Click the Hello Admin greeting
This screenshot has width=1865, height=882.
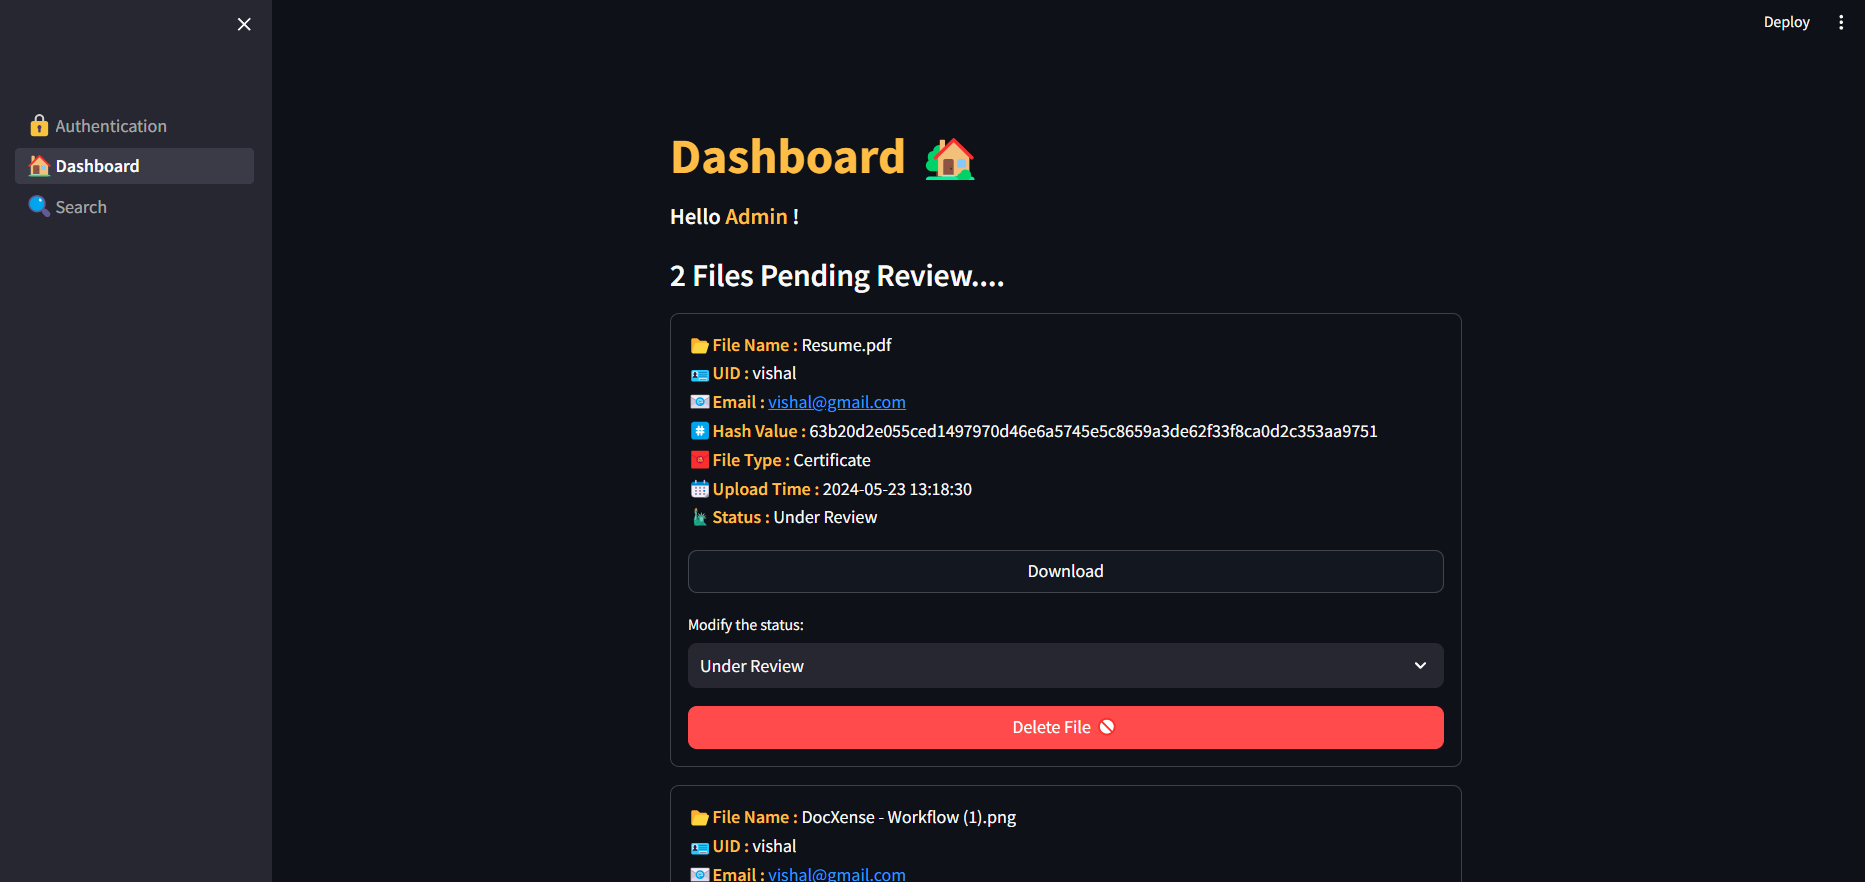click(734, 217)
